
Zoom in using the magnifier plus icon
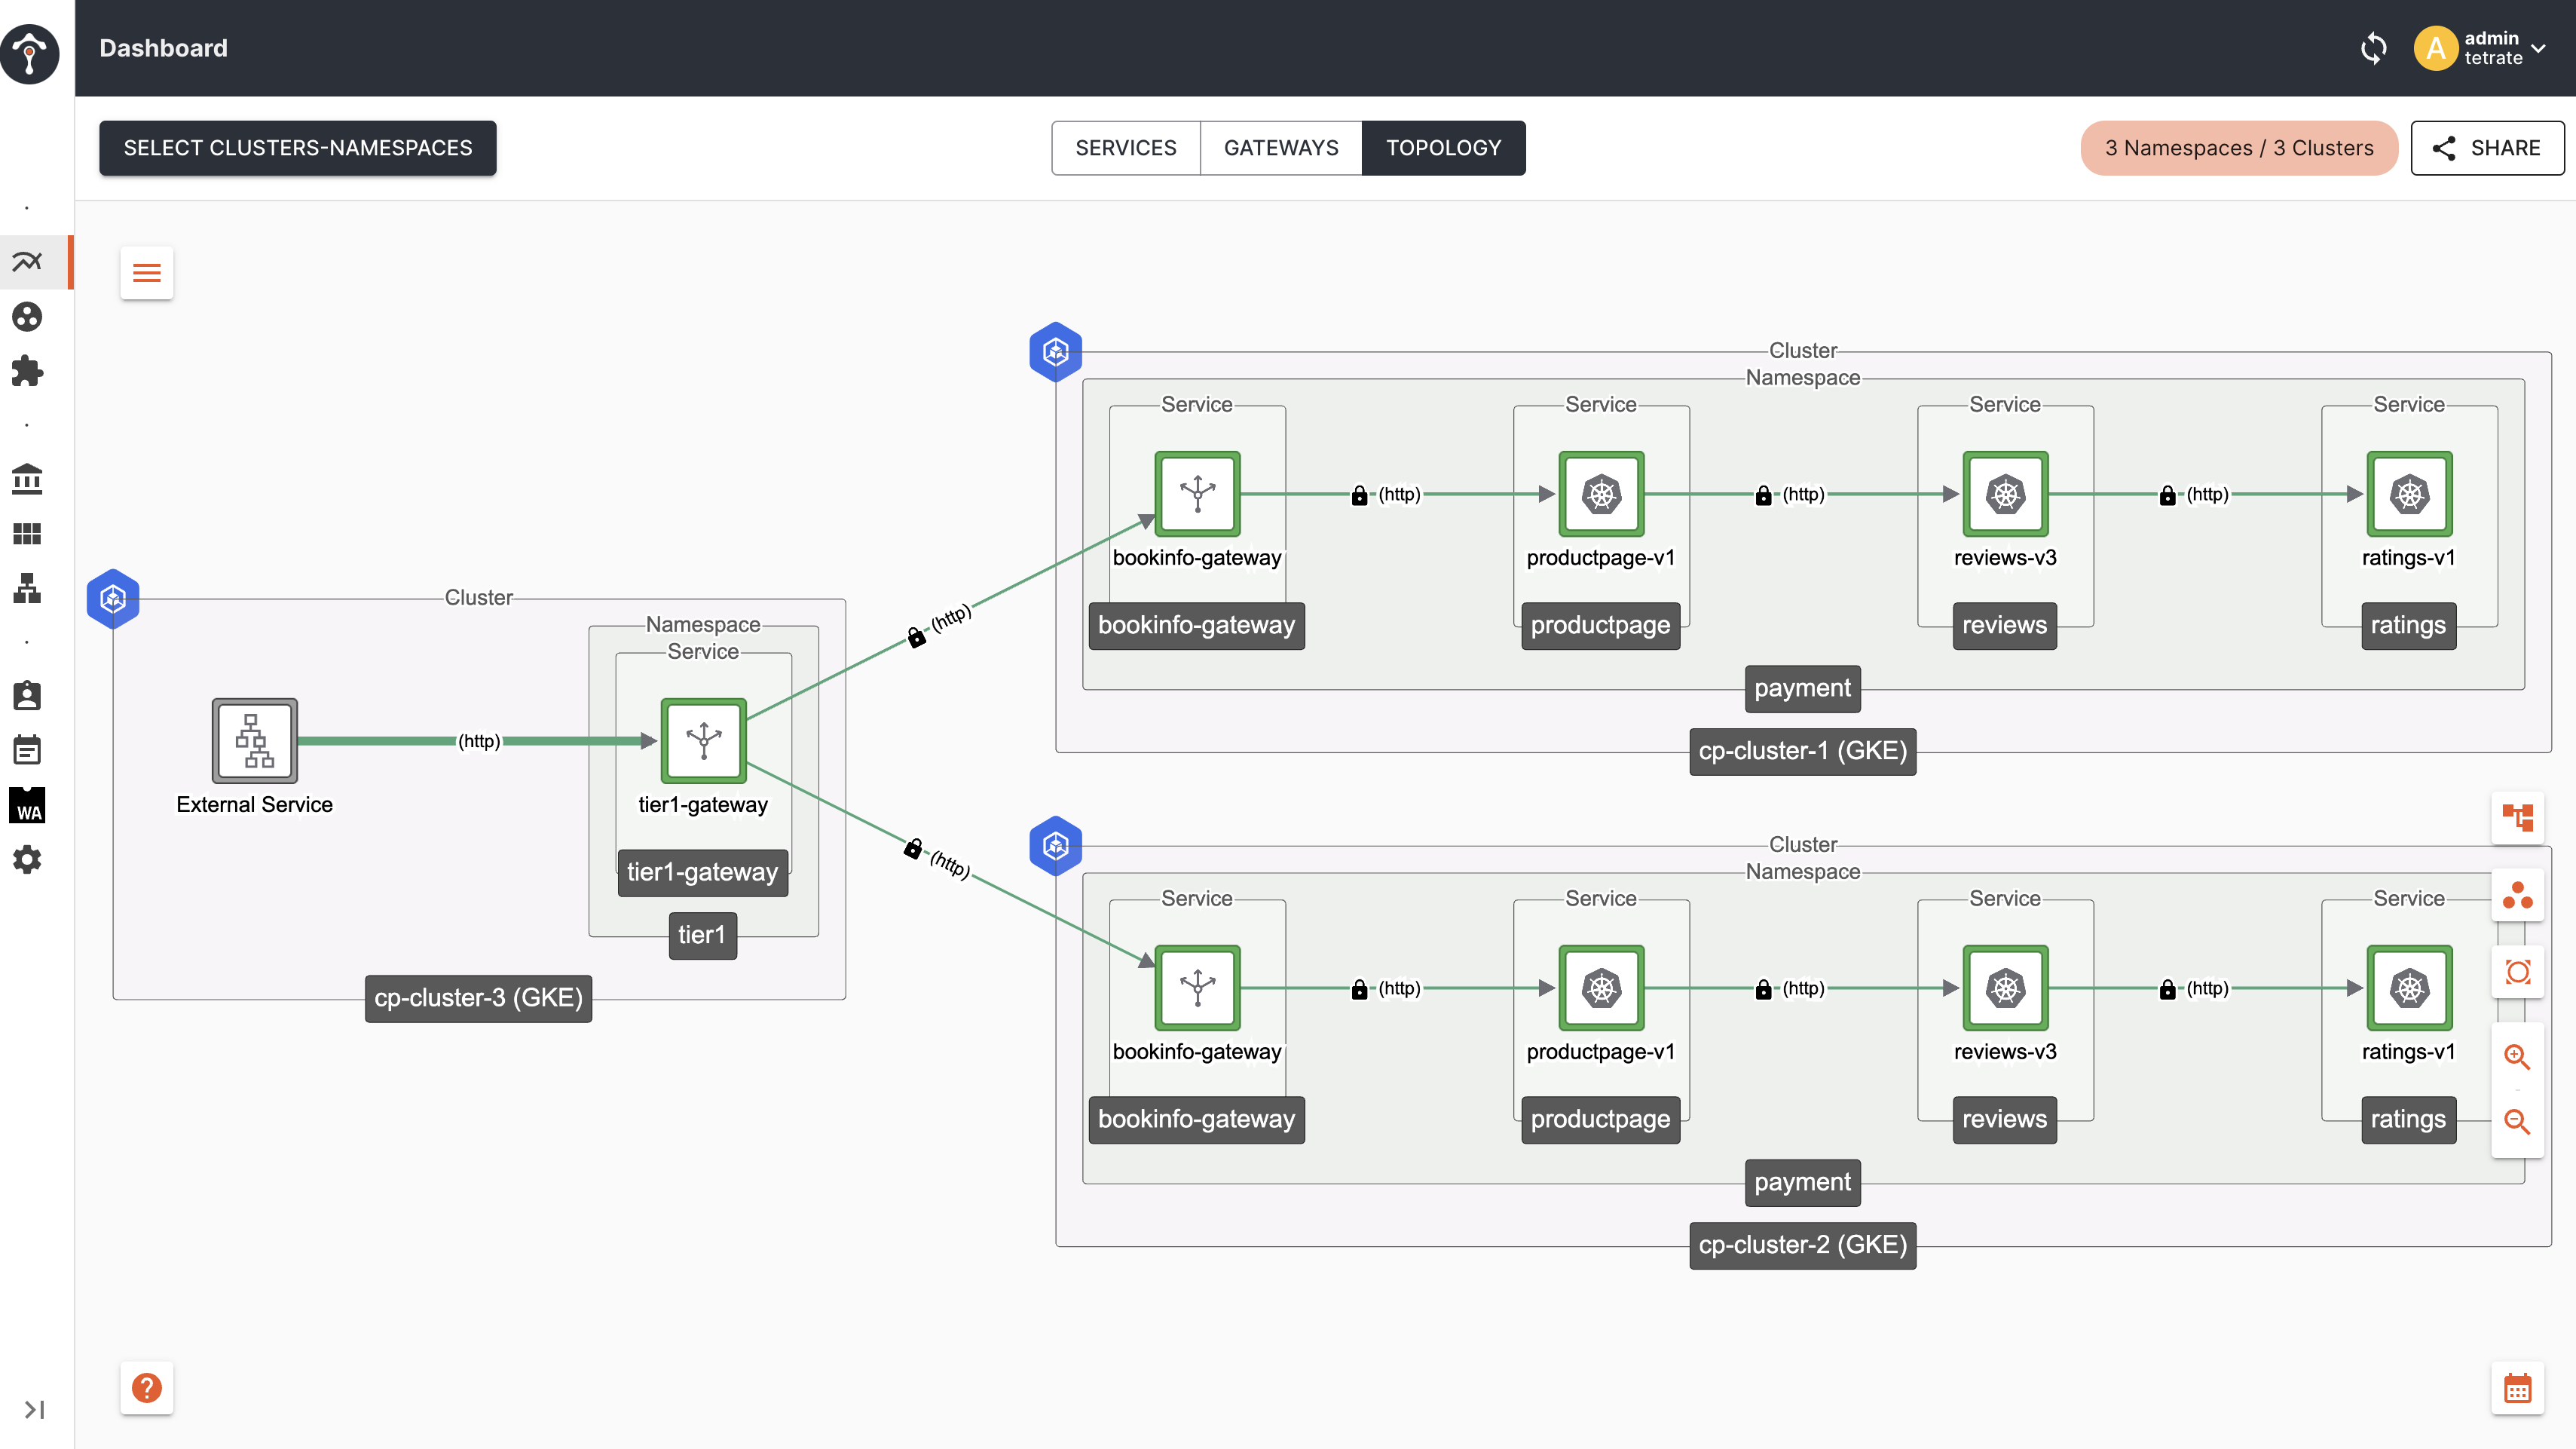[x=2517, y=1056]
